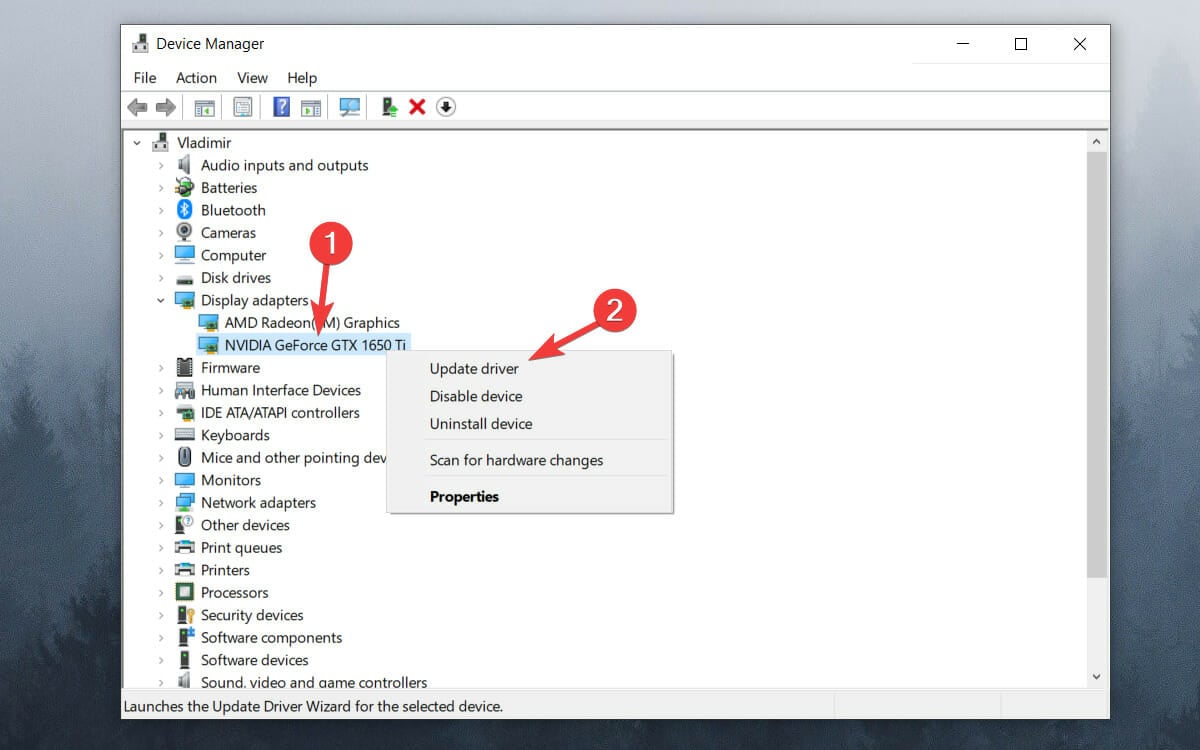The image size is (1200, 750).
Task: Toggle the action pane toolbar icon
Action: point(311,107)
